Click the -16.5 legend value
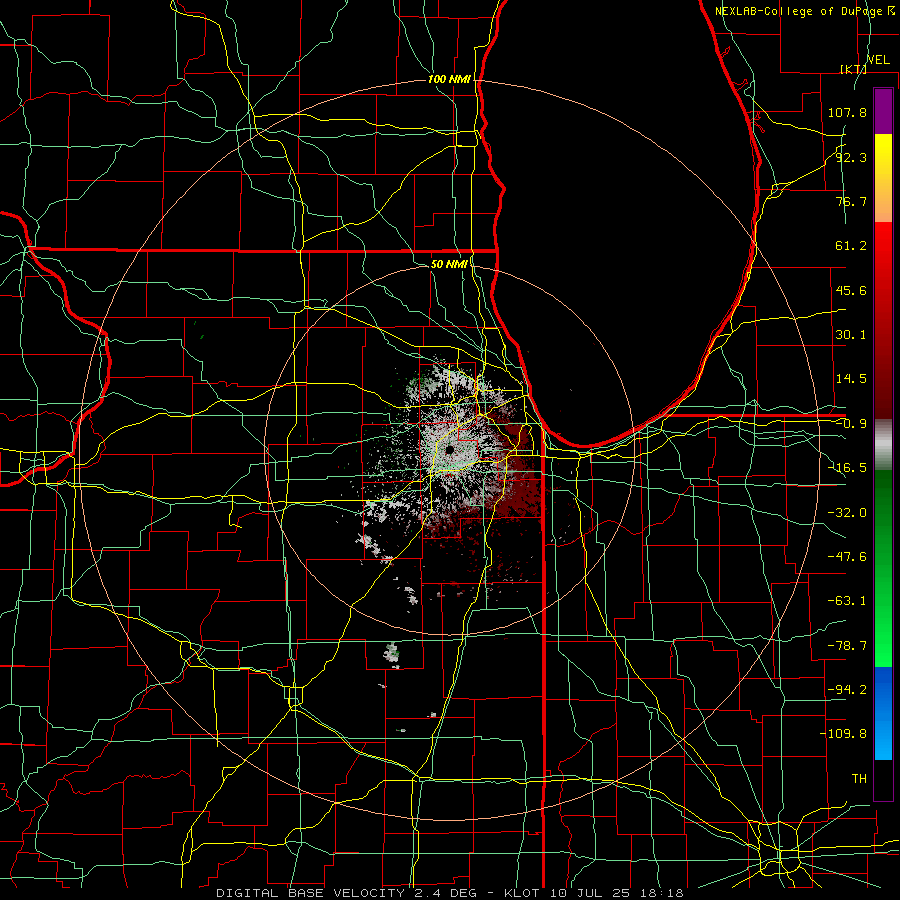 point(847,468)
